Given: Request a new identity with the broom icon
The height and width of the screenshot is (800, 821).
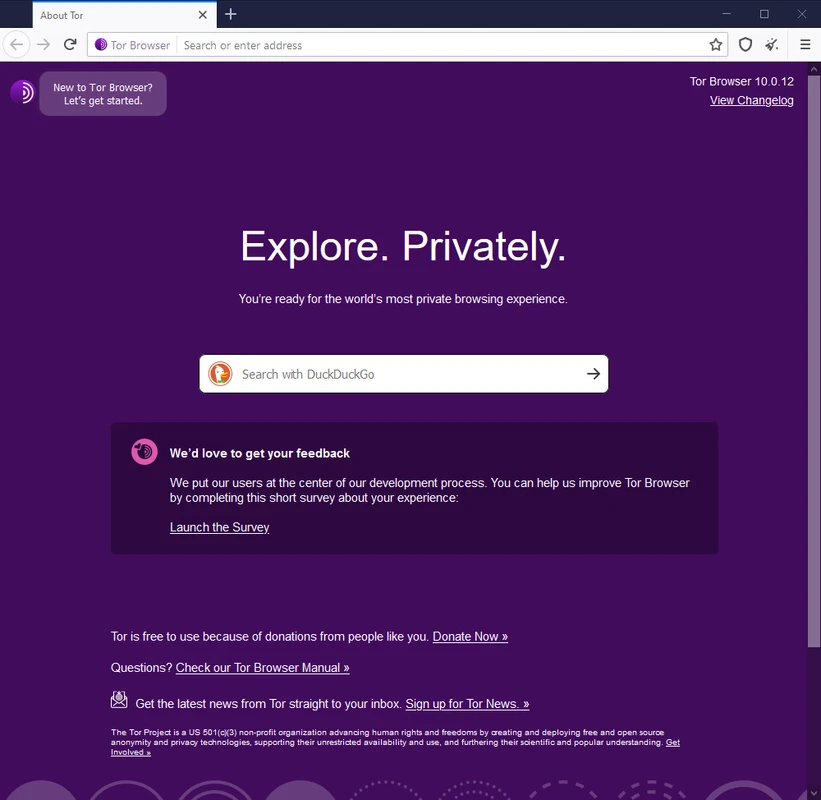Looking at the screenshot, I should tap(772, 45).
